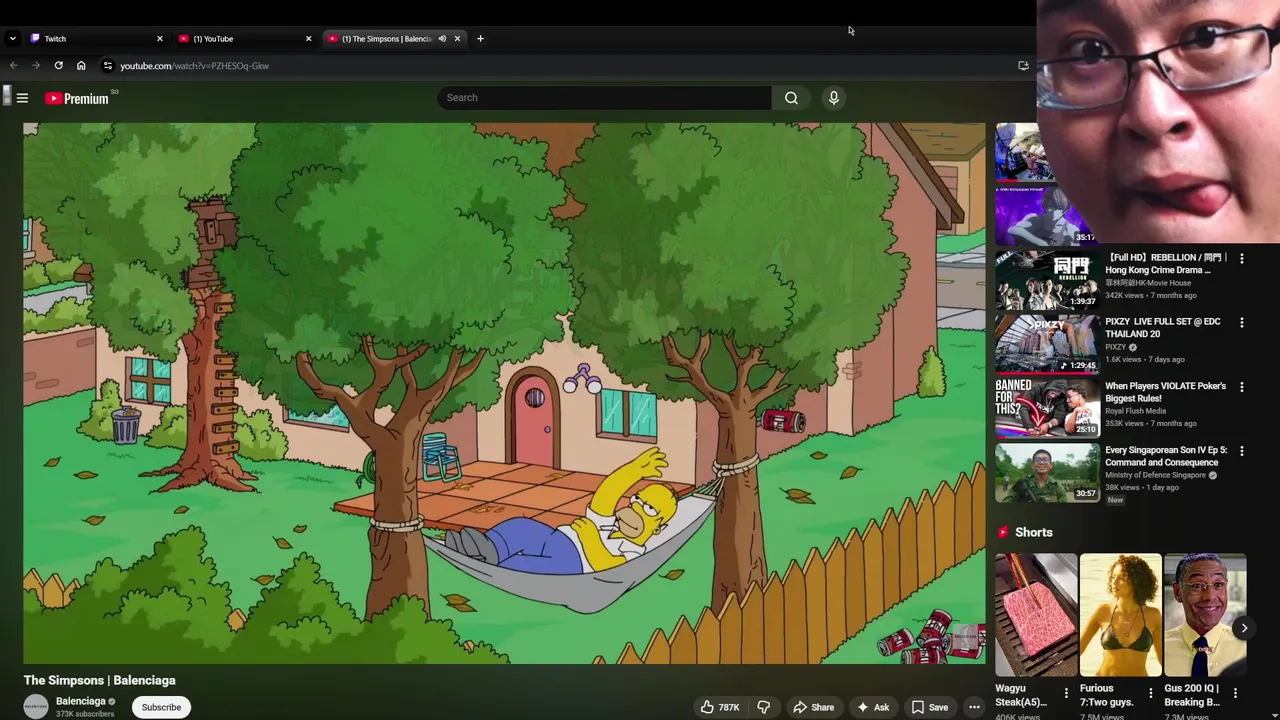Open REBELLION Hong Kong Crime Drama thumbnail
Screen dimensions: 1280x720
coord(1046,280)
